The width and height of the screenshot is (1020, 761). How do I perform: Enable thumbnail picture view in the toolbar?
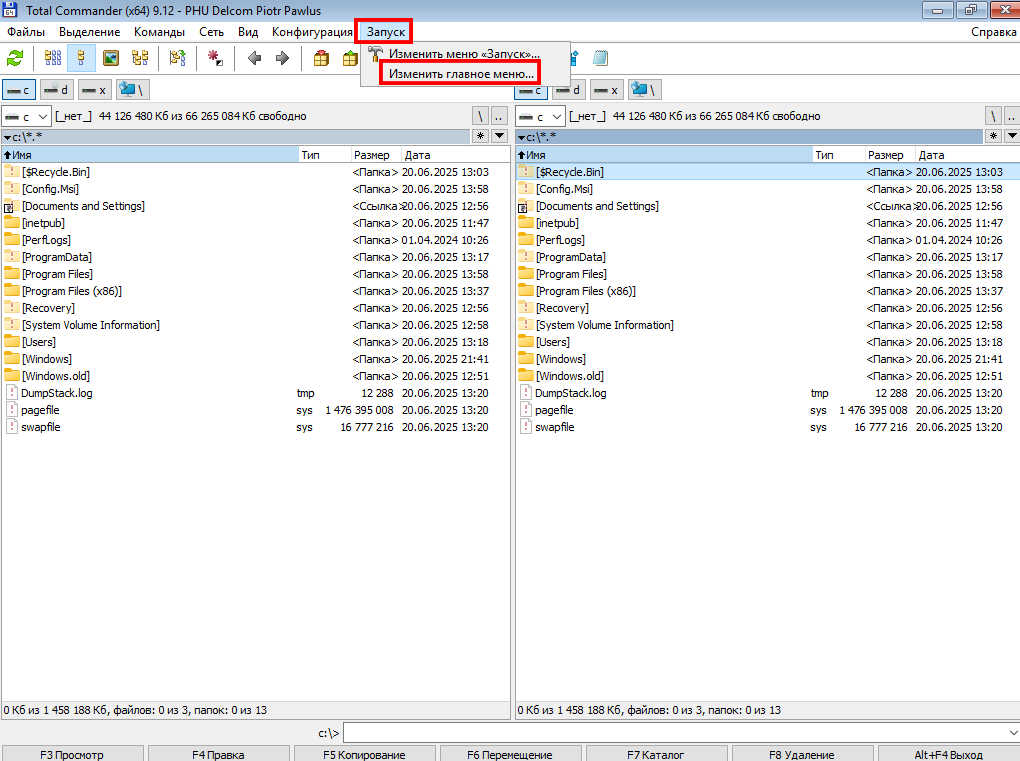111,59
